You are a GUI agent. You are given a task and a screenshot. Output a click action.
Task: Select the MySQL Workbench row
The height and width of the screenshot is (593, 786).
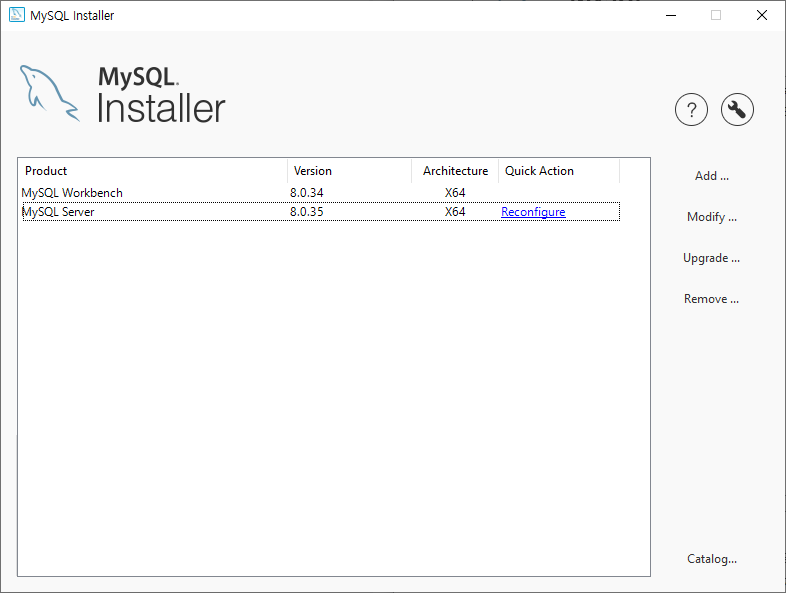pyautogui.click(x=321, y=192)
